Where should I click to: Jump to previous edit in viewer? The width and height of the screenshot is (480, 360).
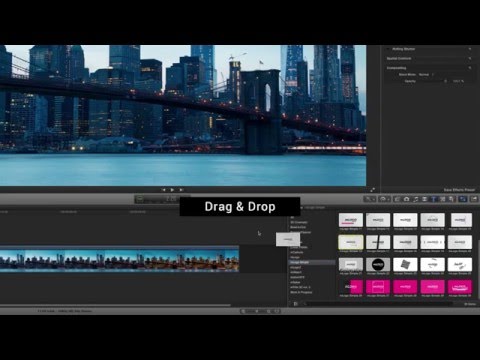point(163,190)
